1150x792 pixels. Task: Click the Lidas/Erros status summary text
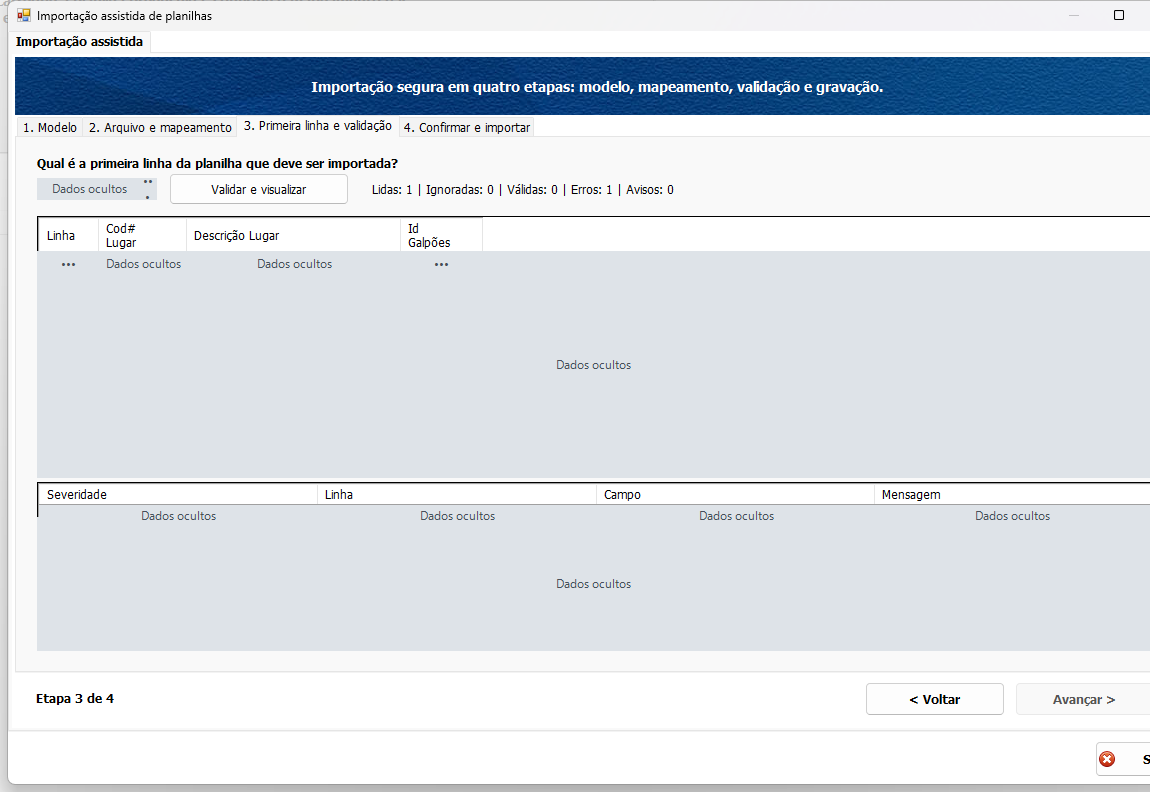click(522, 190)
